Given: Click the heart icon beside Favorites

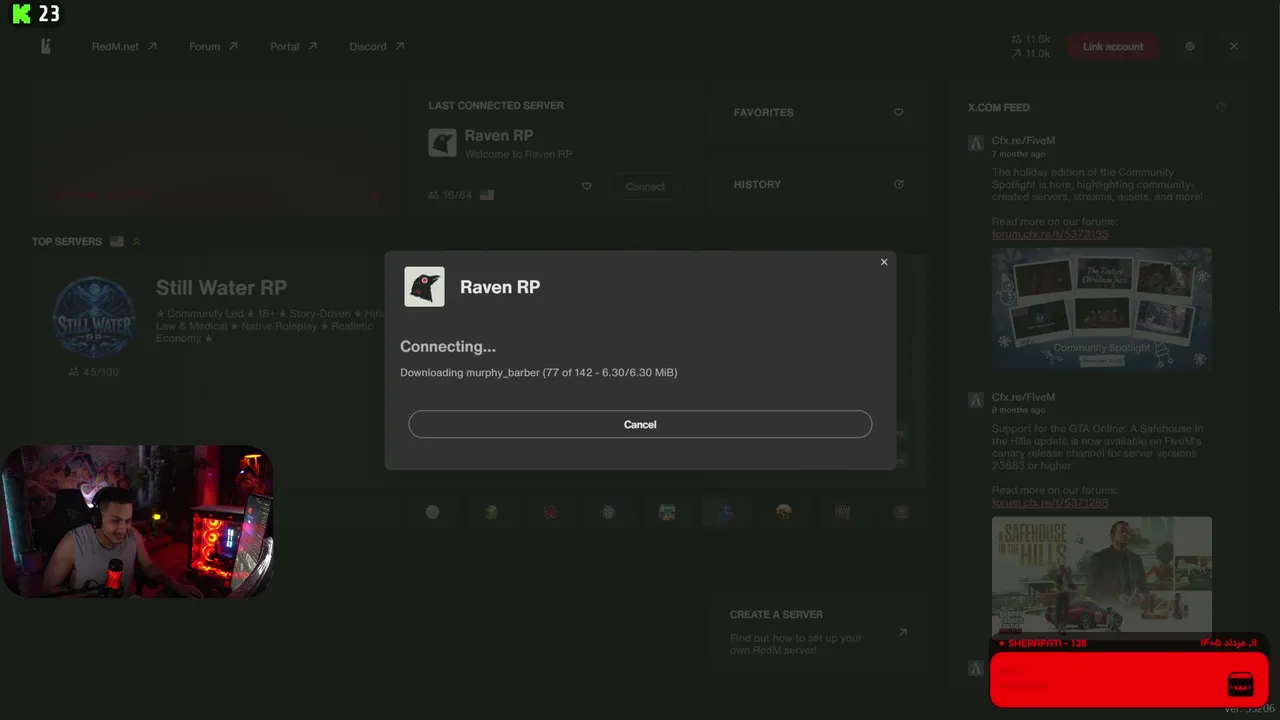Looking at the screenshot, I should 898,112.
